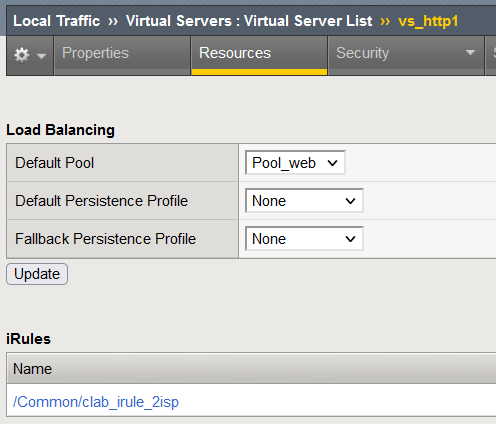Click the Local Traffic breadcrumb
The width and height of the screenshot is (496, 424).
(x=57, y=21)
